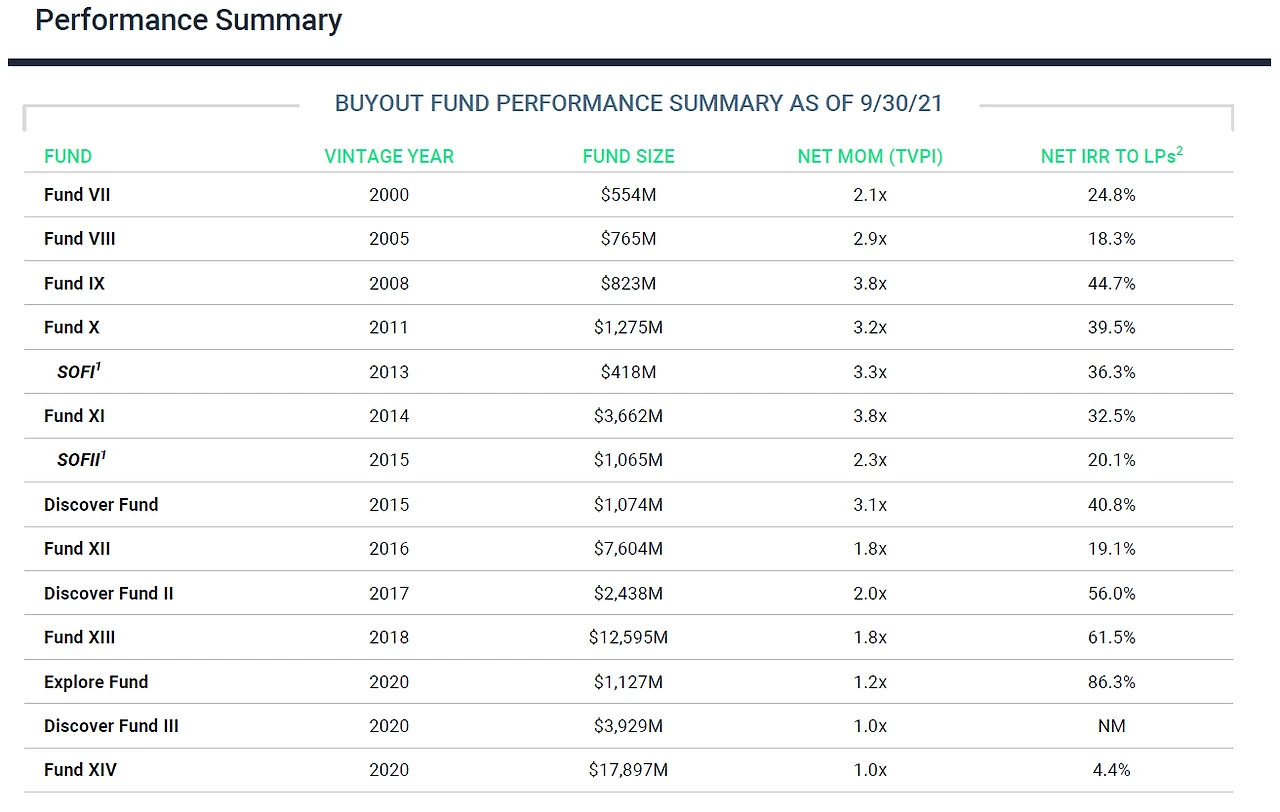The image size is (1280, 812).
Task: Select the Discover Fund III row label
Action: (111, 726)
